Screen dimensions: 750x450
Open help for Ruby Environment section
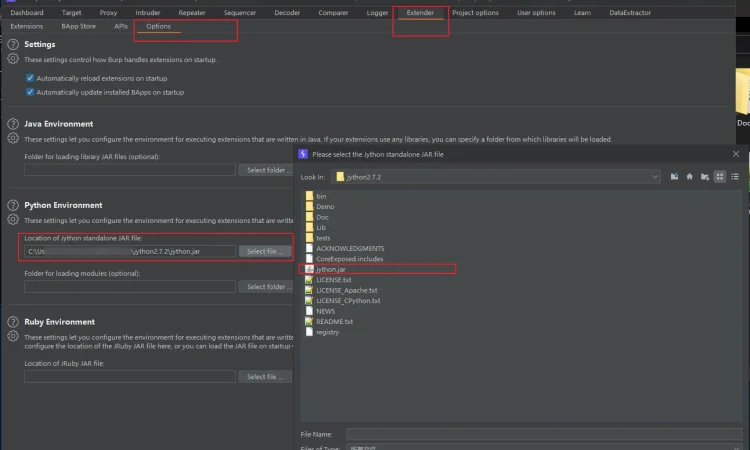point(13,322)
